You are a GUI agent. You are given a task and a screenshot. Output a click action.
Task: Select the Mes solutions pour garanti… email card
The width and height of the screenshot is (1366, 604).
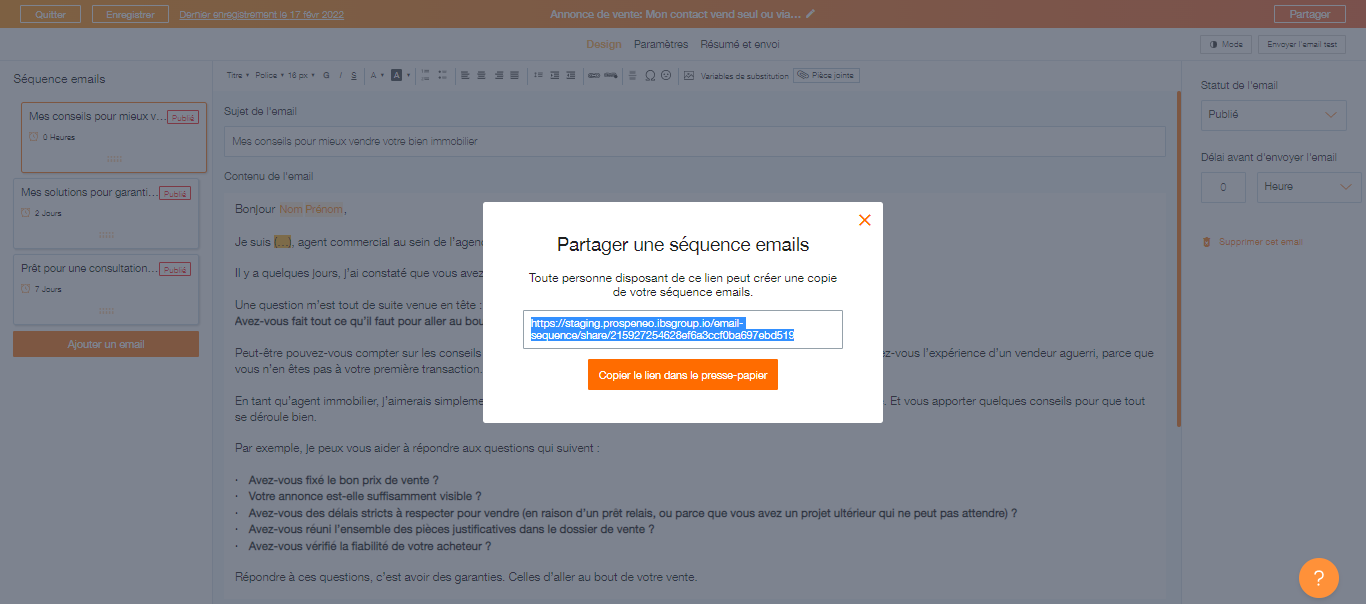coord(106,213)
